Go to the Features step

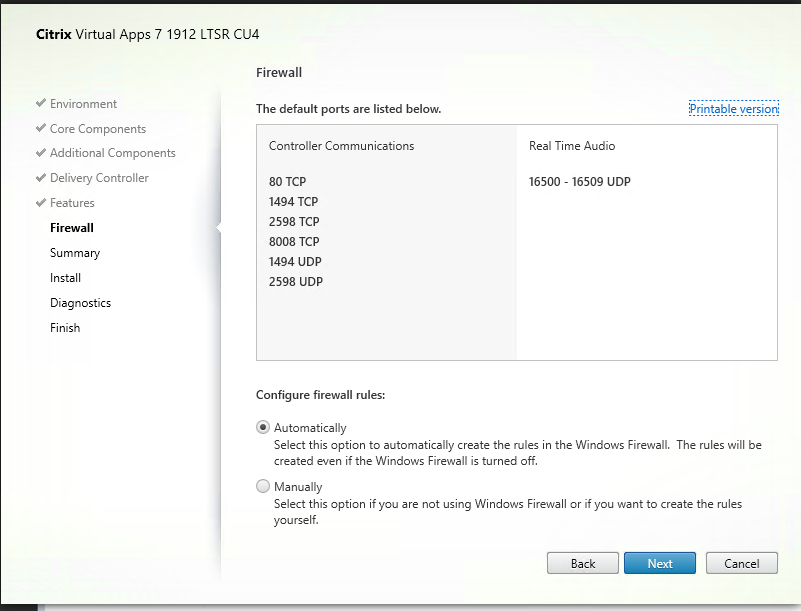[x=72, y=203]
